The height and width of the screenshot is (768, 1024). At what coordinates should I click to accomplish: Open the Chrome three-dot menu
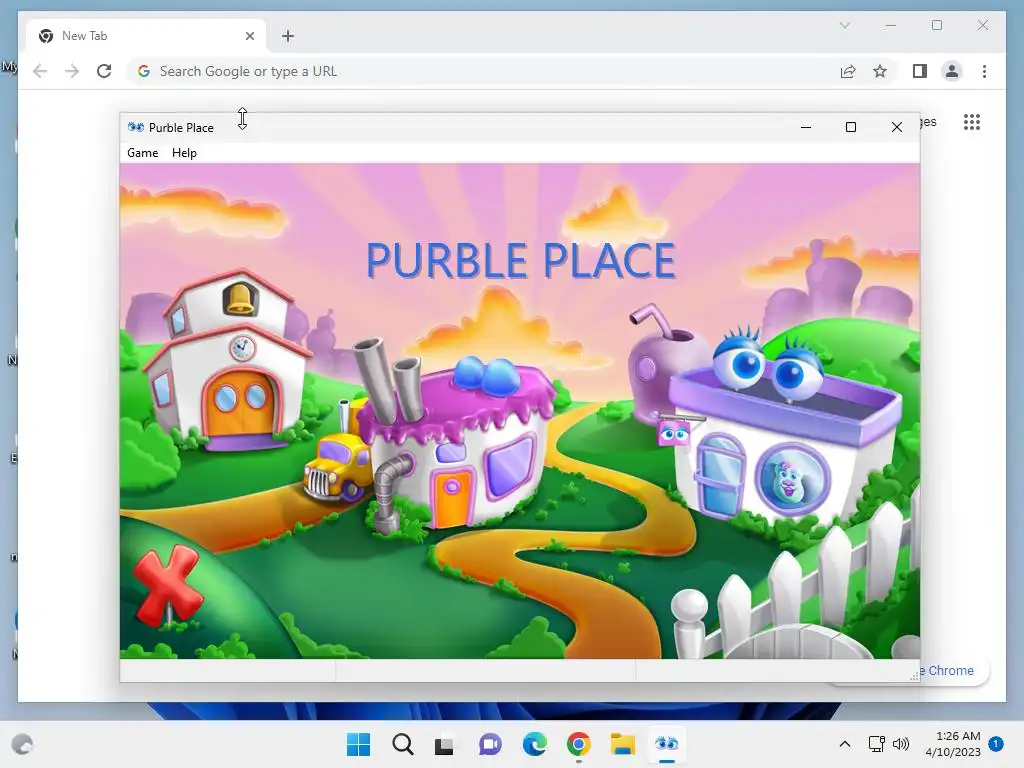coord(984,71)
